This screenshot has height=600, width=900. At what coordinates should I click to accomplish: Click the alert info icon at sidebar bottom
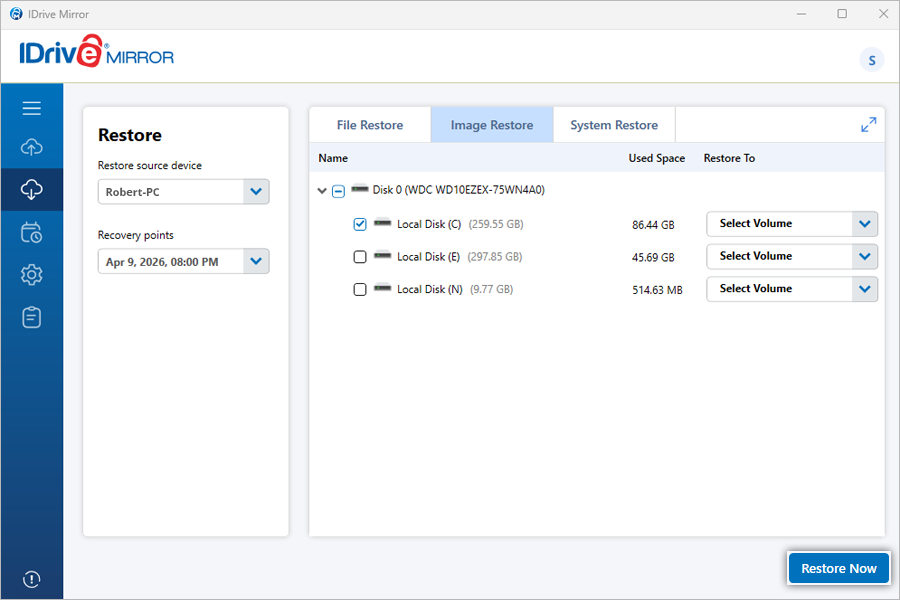(31, 579)
